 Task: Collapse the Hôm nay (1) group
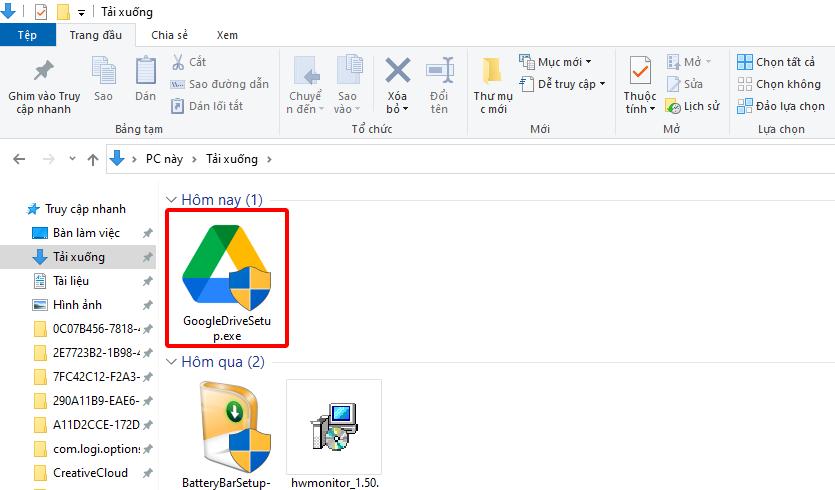tap(171, 200)
